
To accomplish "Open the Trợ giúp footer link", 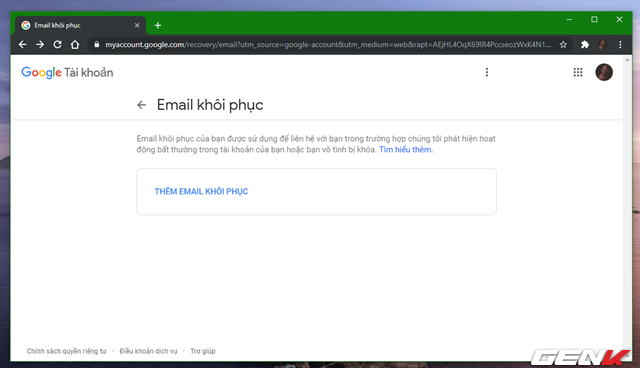I will [x=203, y=351].
